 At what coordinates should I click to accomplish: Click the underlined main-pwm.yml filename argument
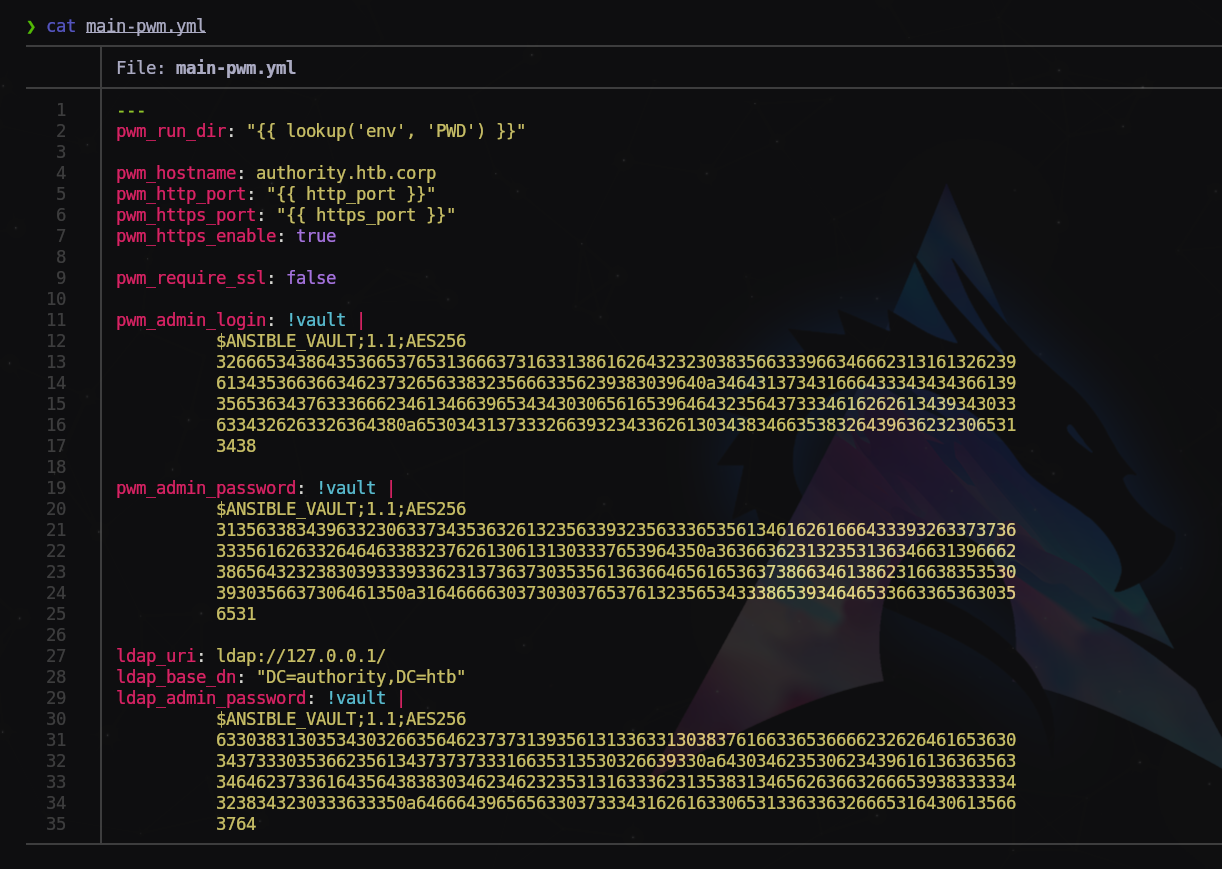point(146,26)
